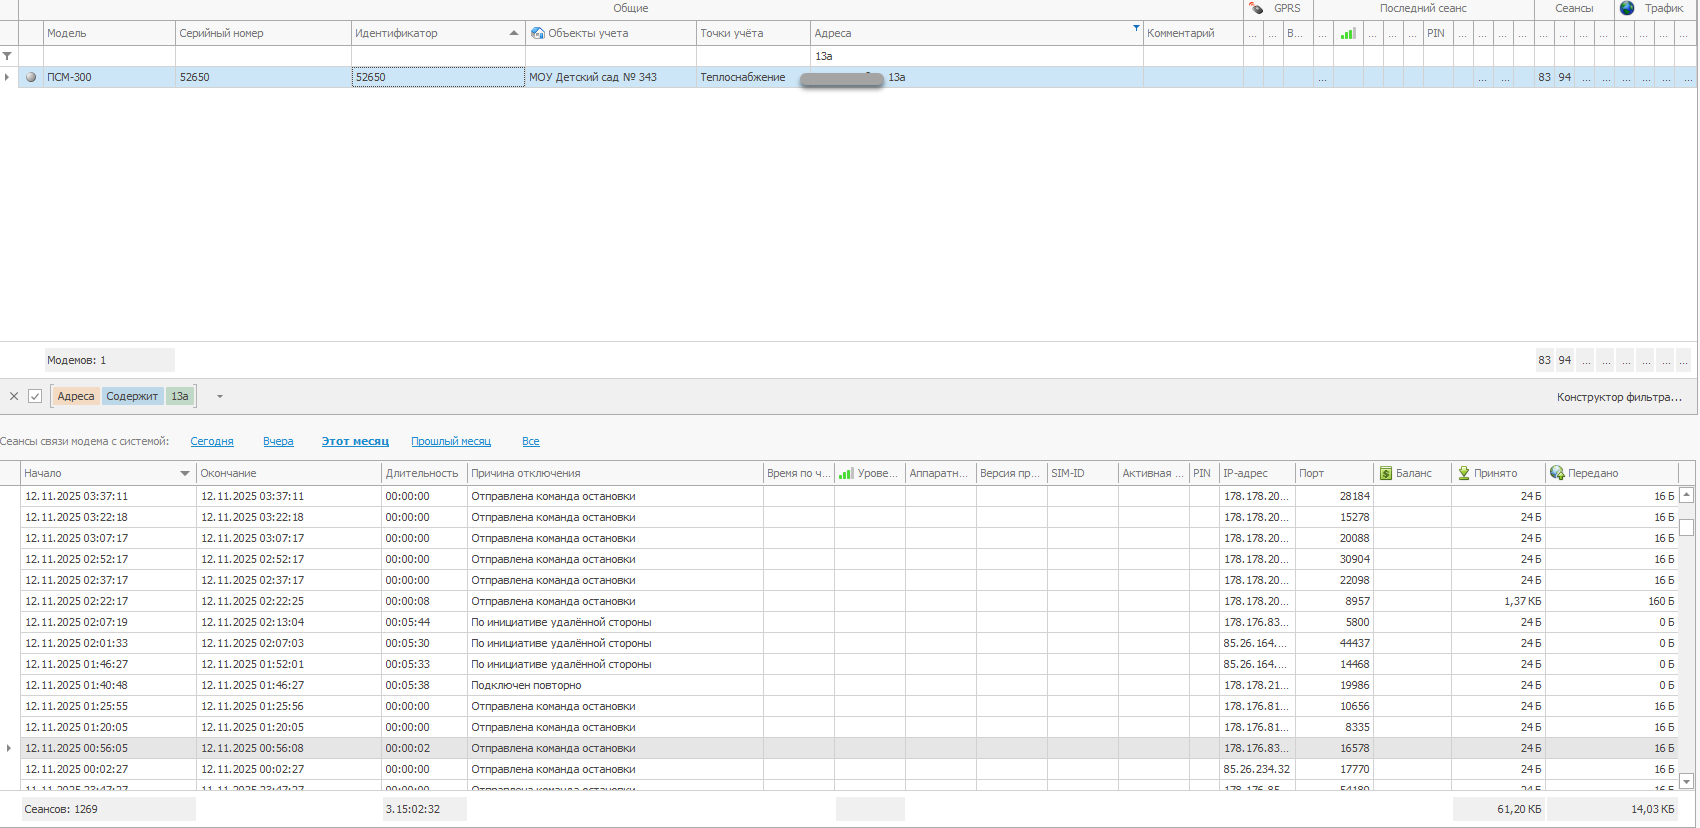Click the GPRS modem icon in header
The width and height of the screenshot is (1700, 828).
click(x=1256, y=8)
